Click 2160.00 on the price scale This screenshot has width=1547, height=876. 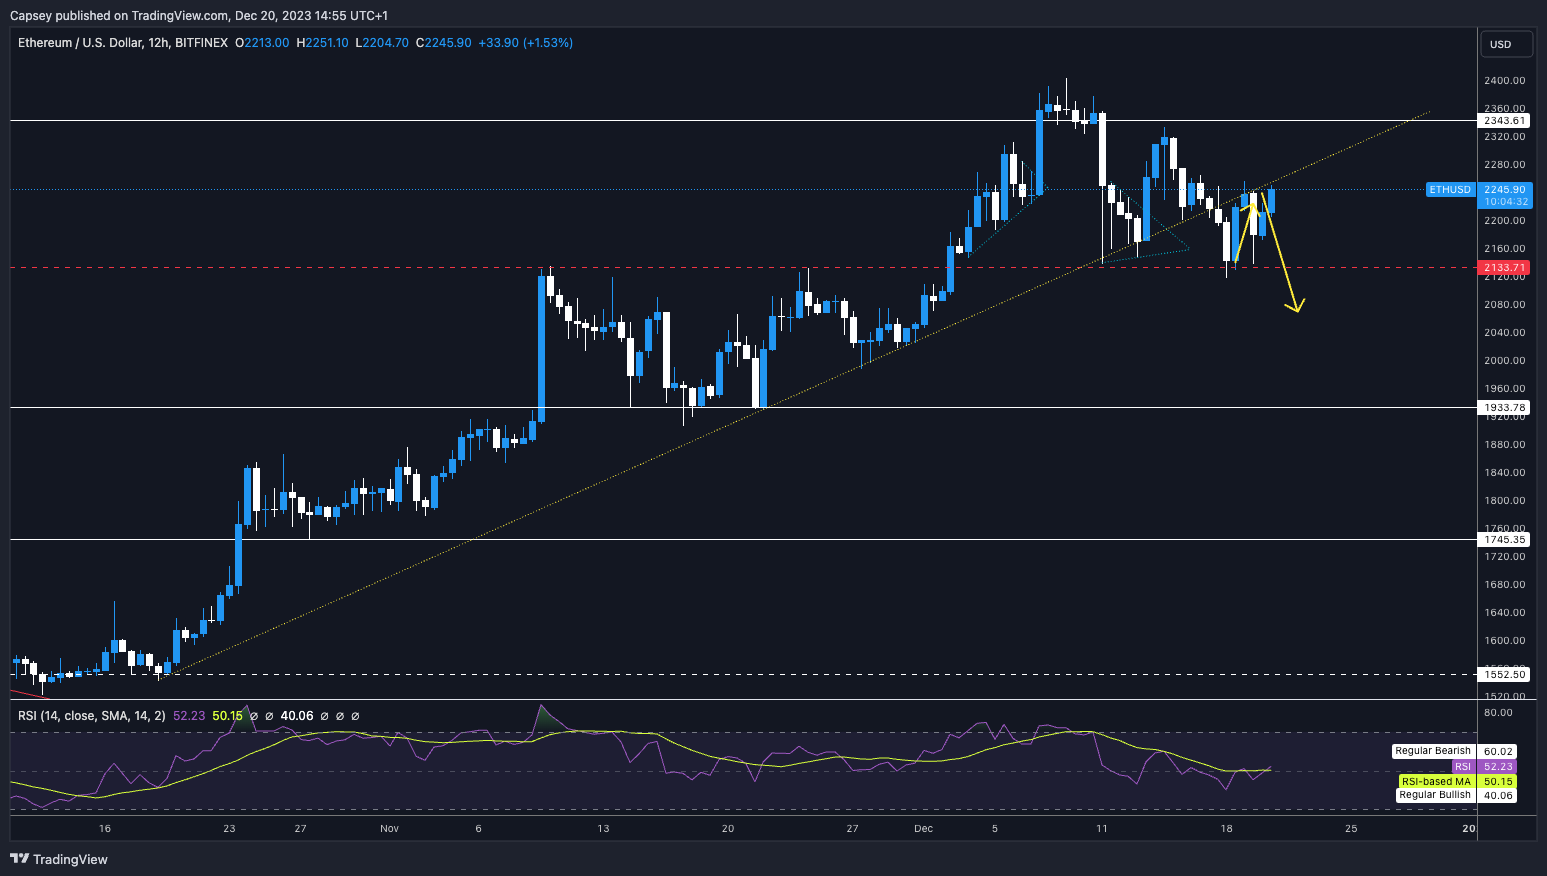click(1504, 248)
